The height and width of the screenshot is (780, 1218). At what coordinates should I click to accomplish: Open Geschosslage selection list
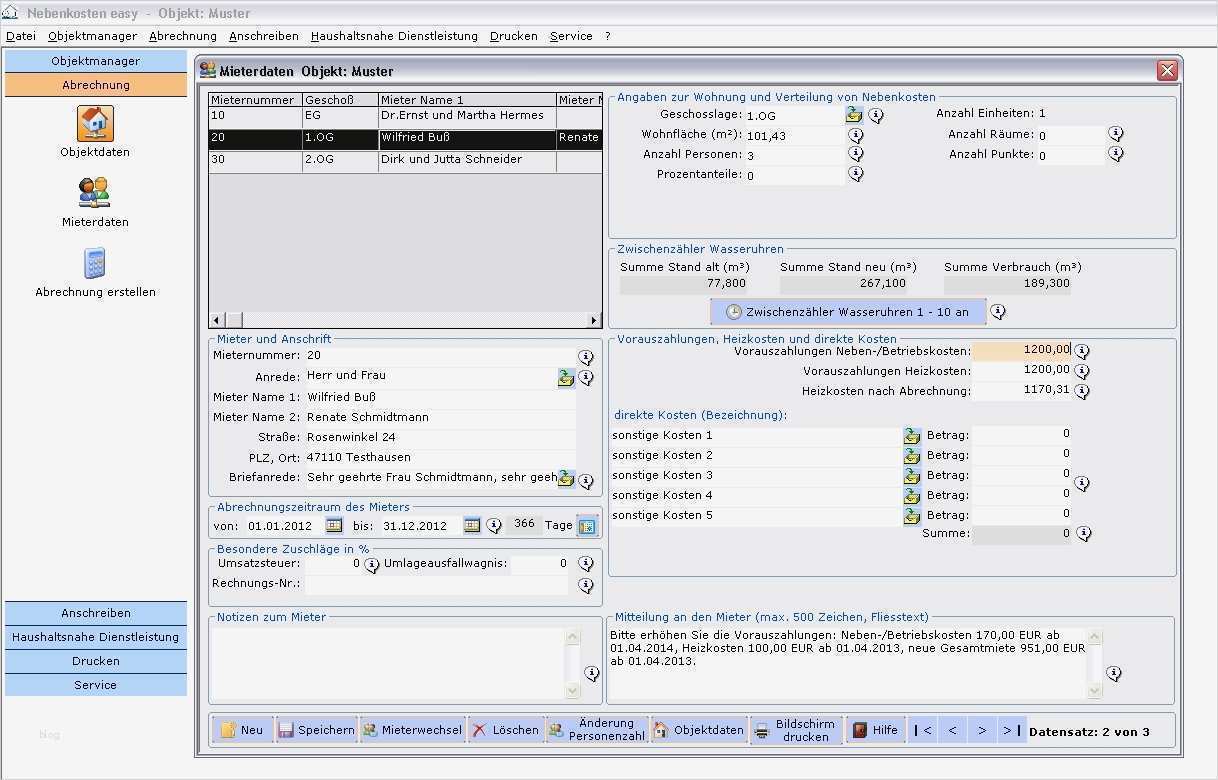click(853, 114)
